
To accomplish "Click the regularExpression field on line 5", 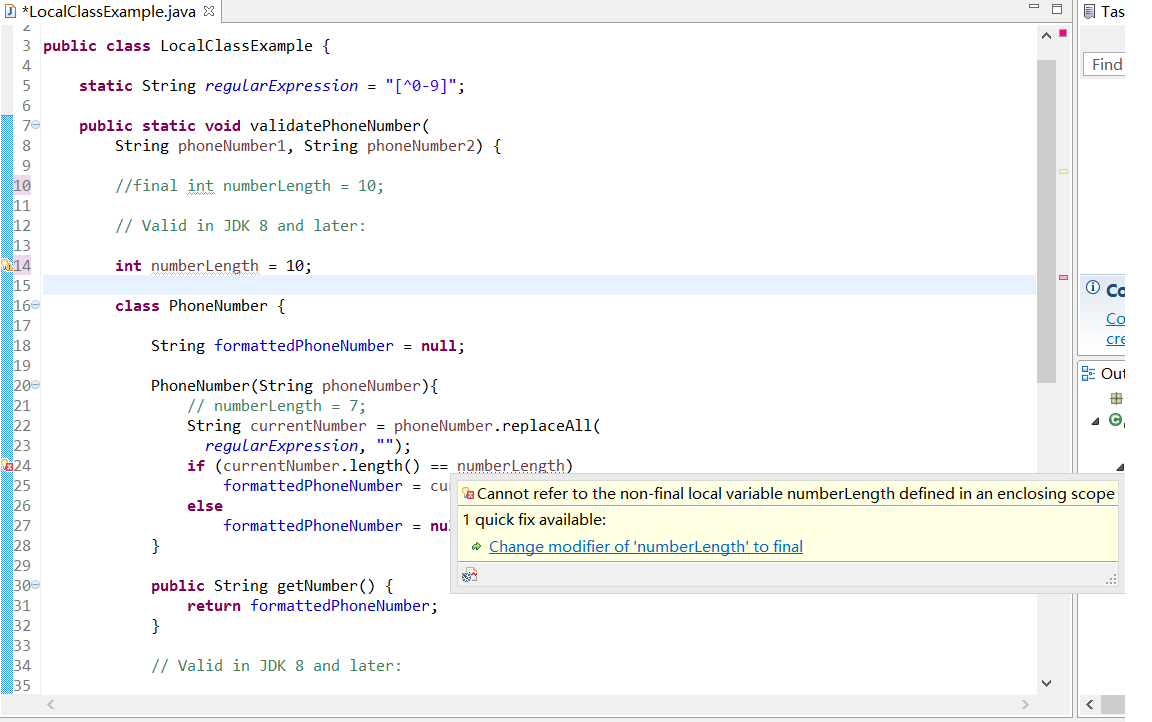I will [x=281, y=86].
